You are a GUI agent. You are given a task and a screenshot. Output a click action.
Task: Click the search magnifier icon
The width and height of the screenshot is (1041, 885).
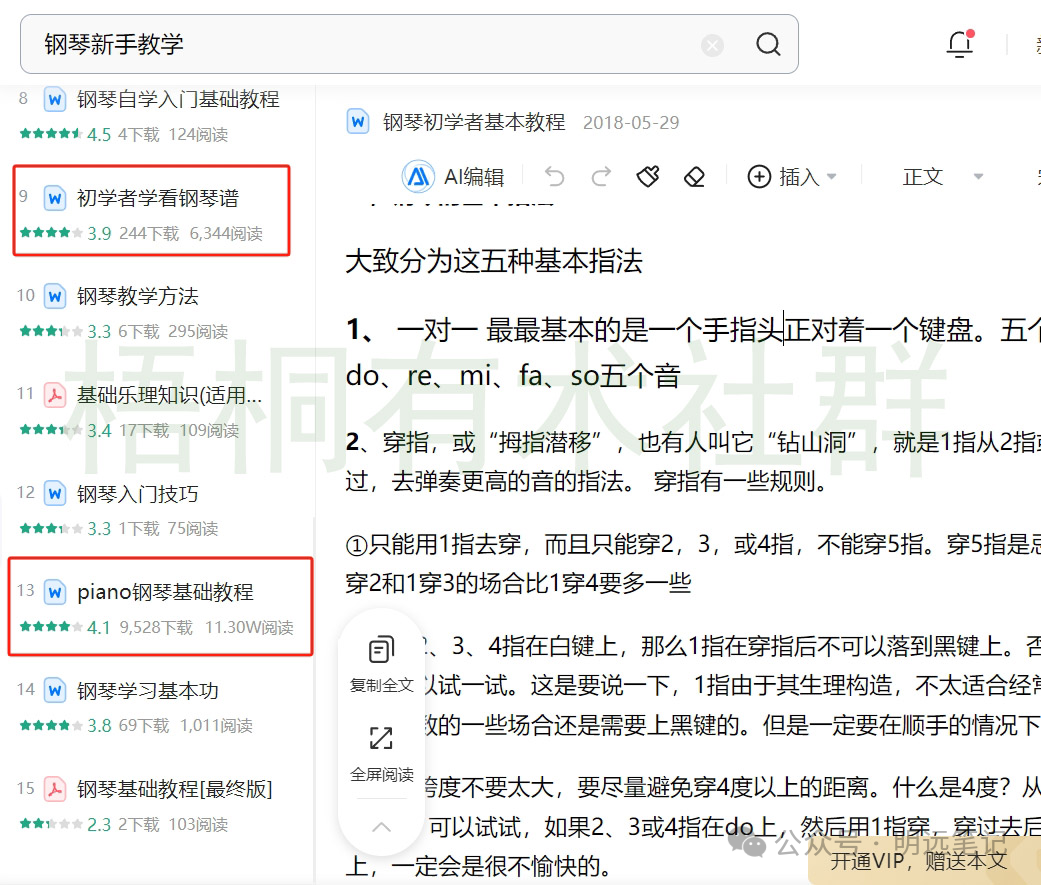[767, 45]
